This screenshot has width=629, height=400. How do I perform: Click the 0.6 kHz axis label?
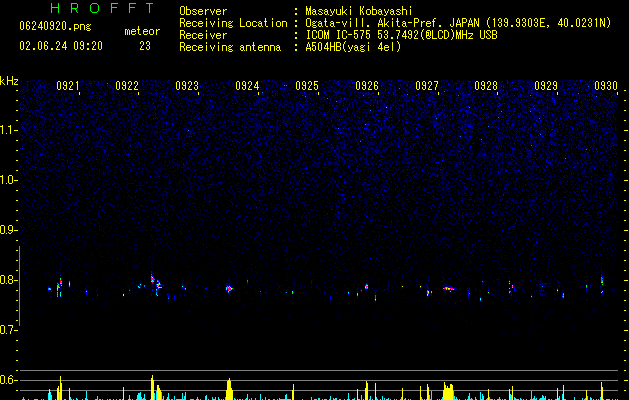pyautogui.click(x=8, y=380)
